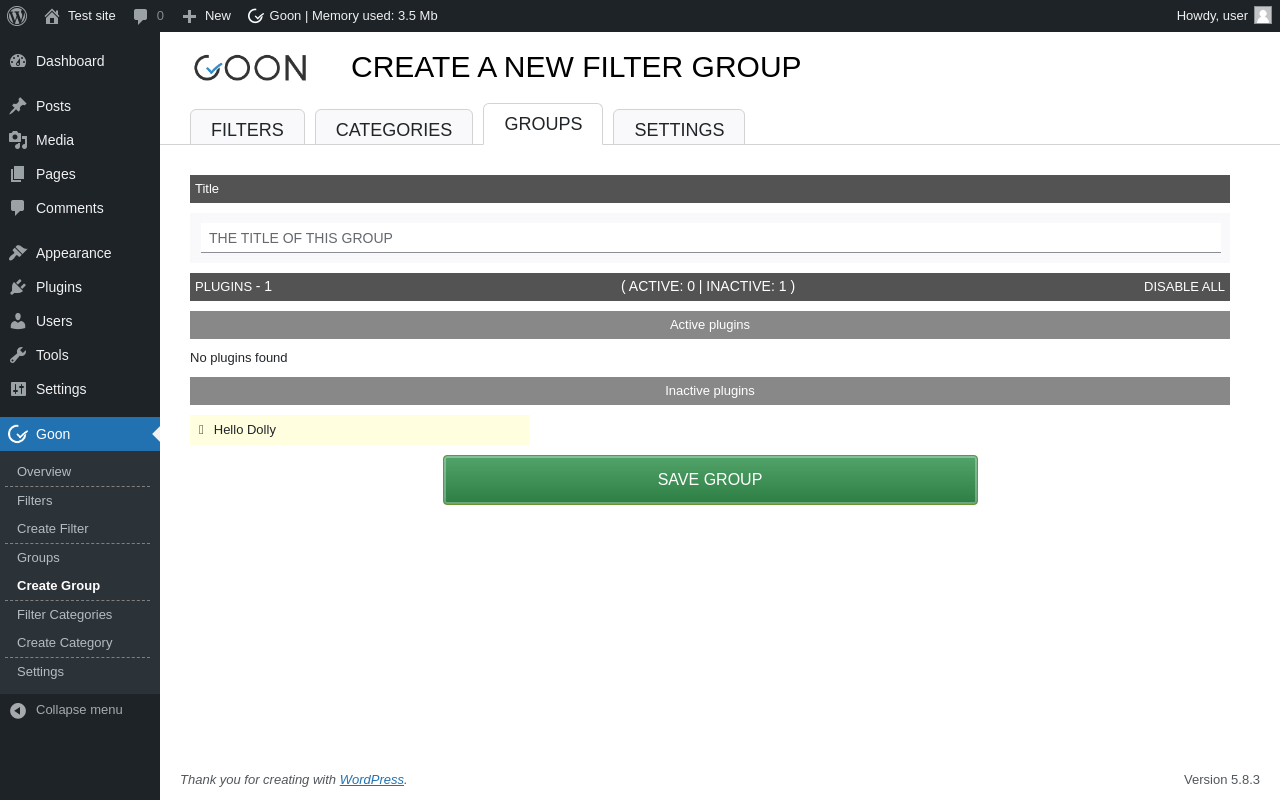1280x800 pixels.
Task: Click the Users icon in sidebar
Action: 18,321
